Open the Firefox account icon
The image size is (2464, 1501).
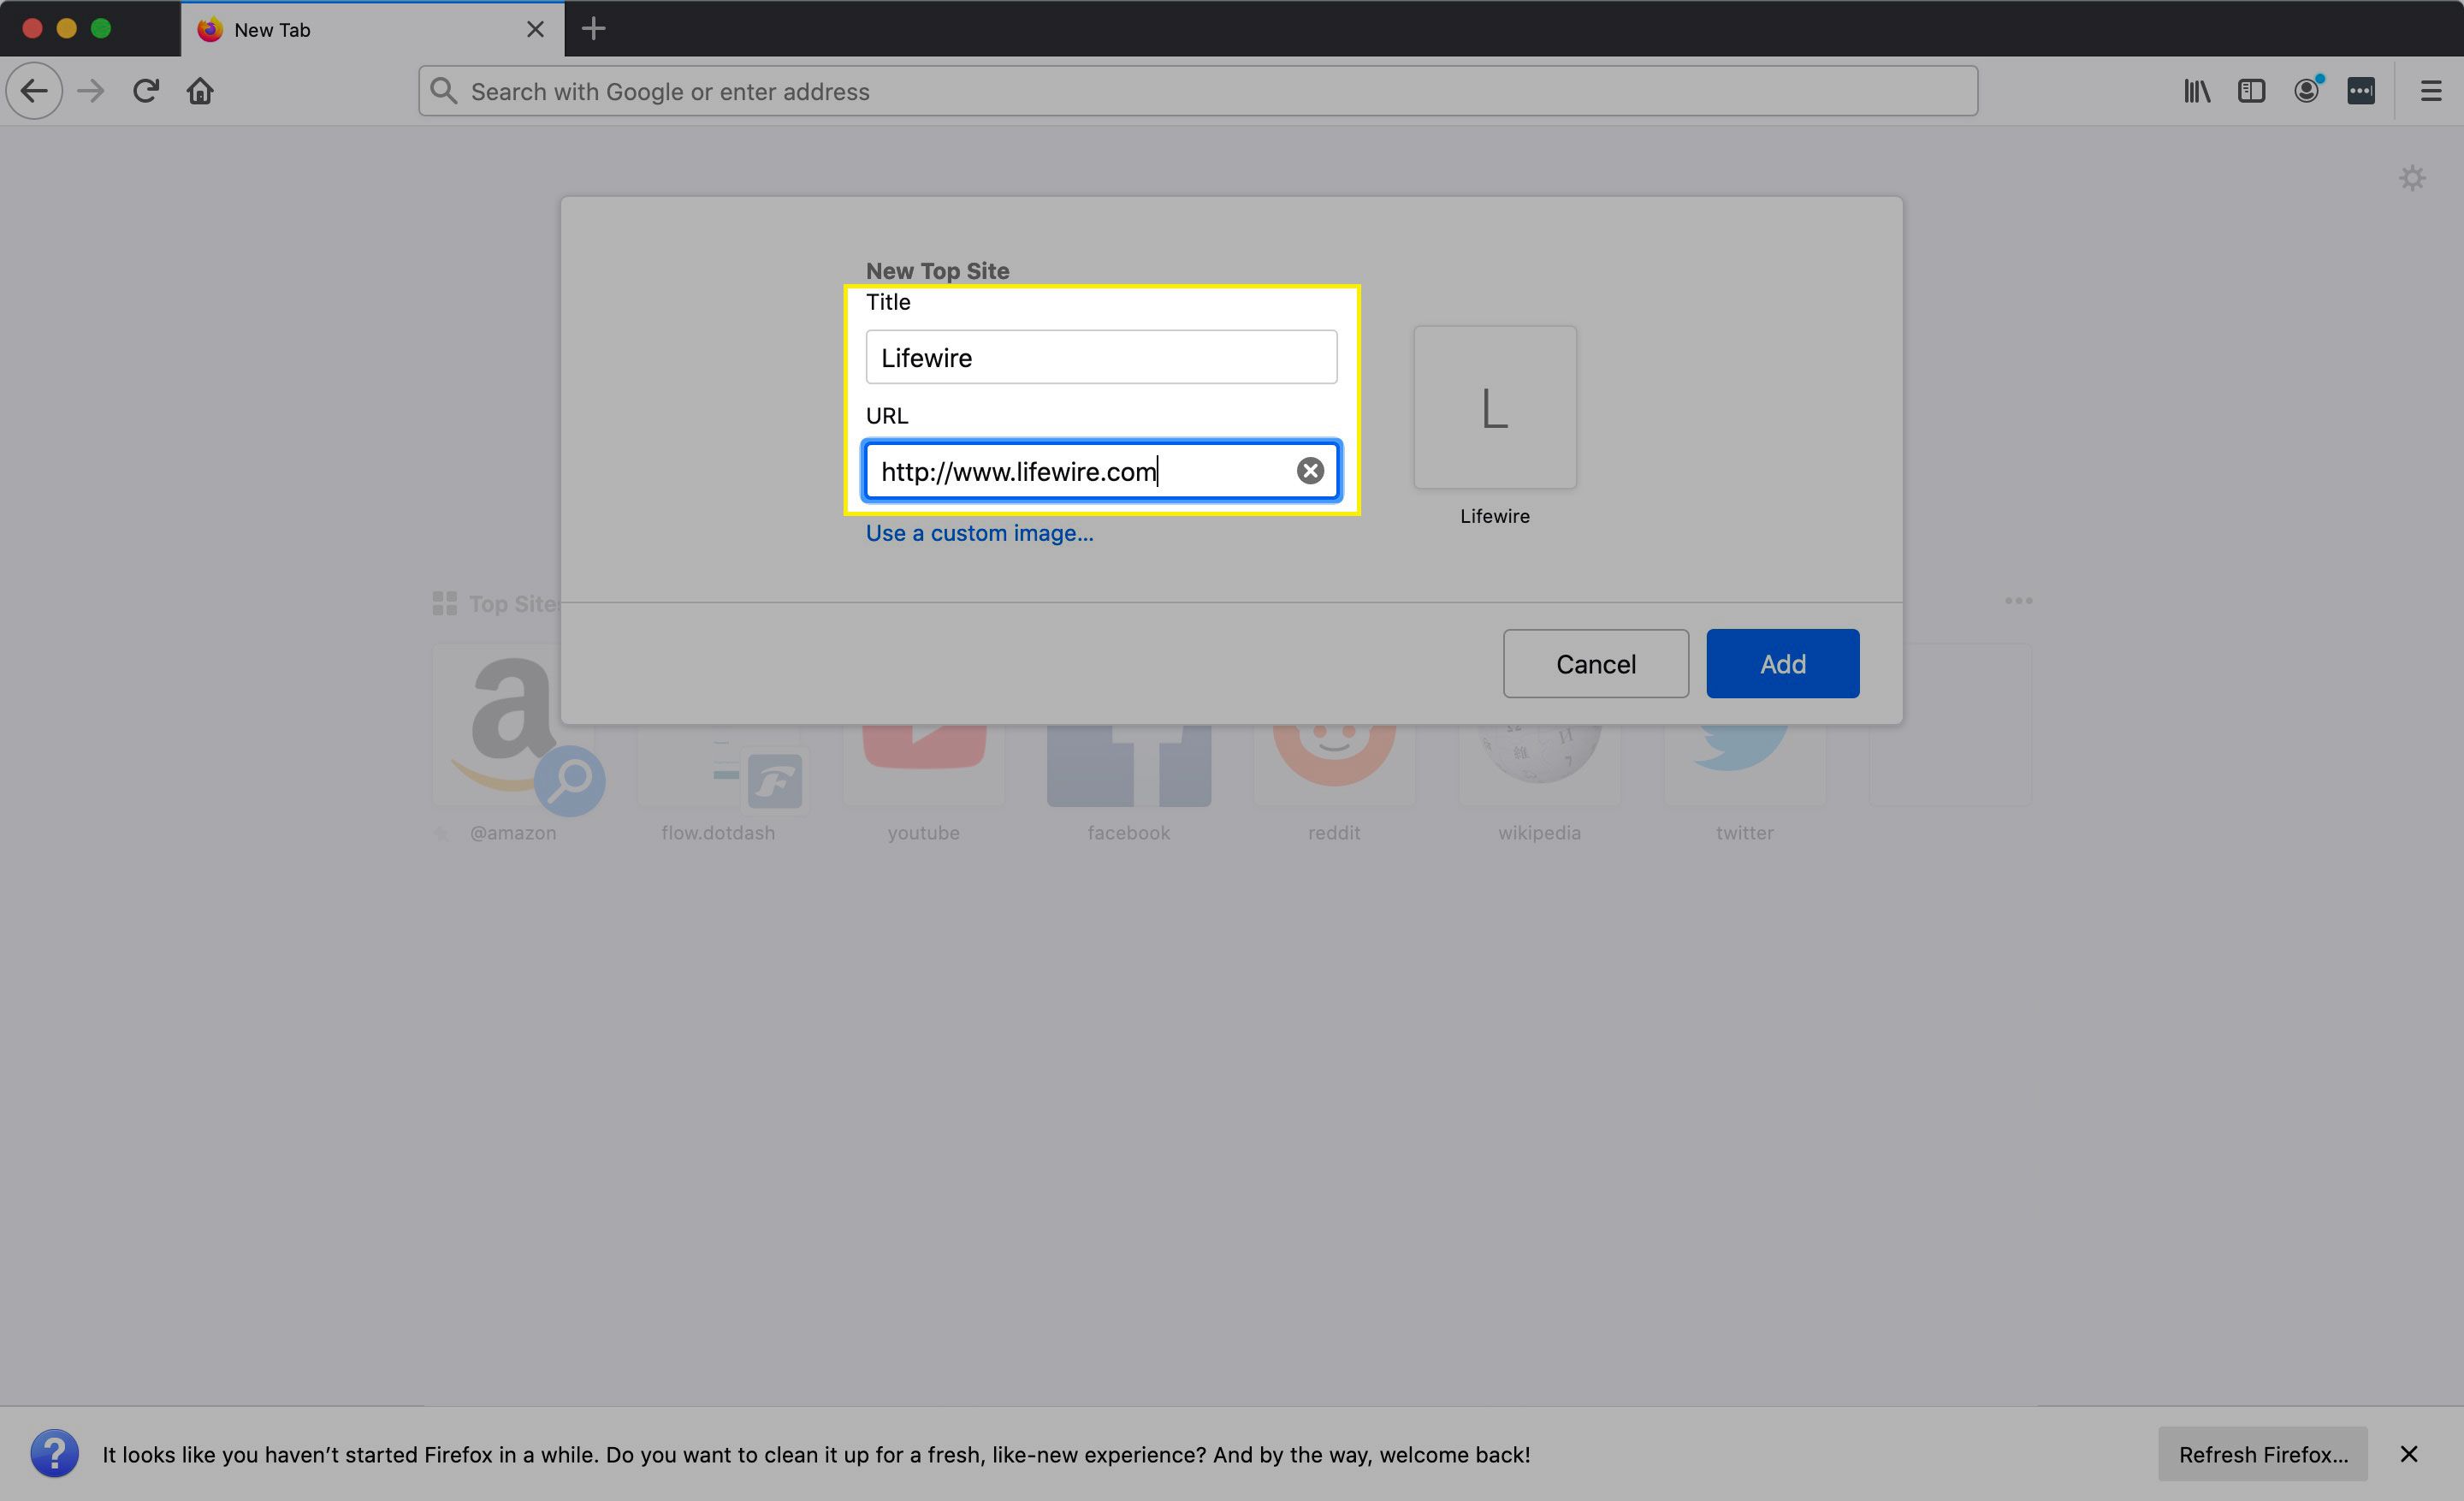tap(2306, 91)
